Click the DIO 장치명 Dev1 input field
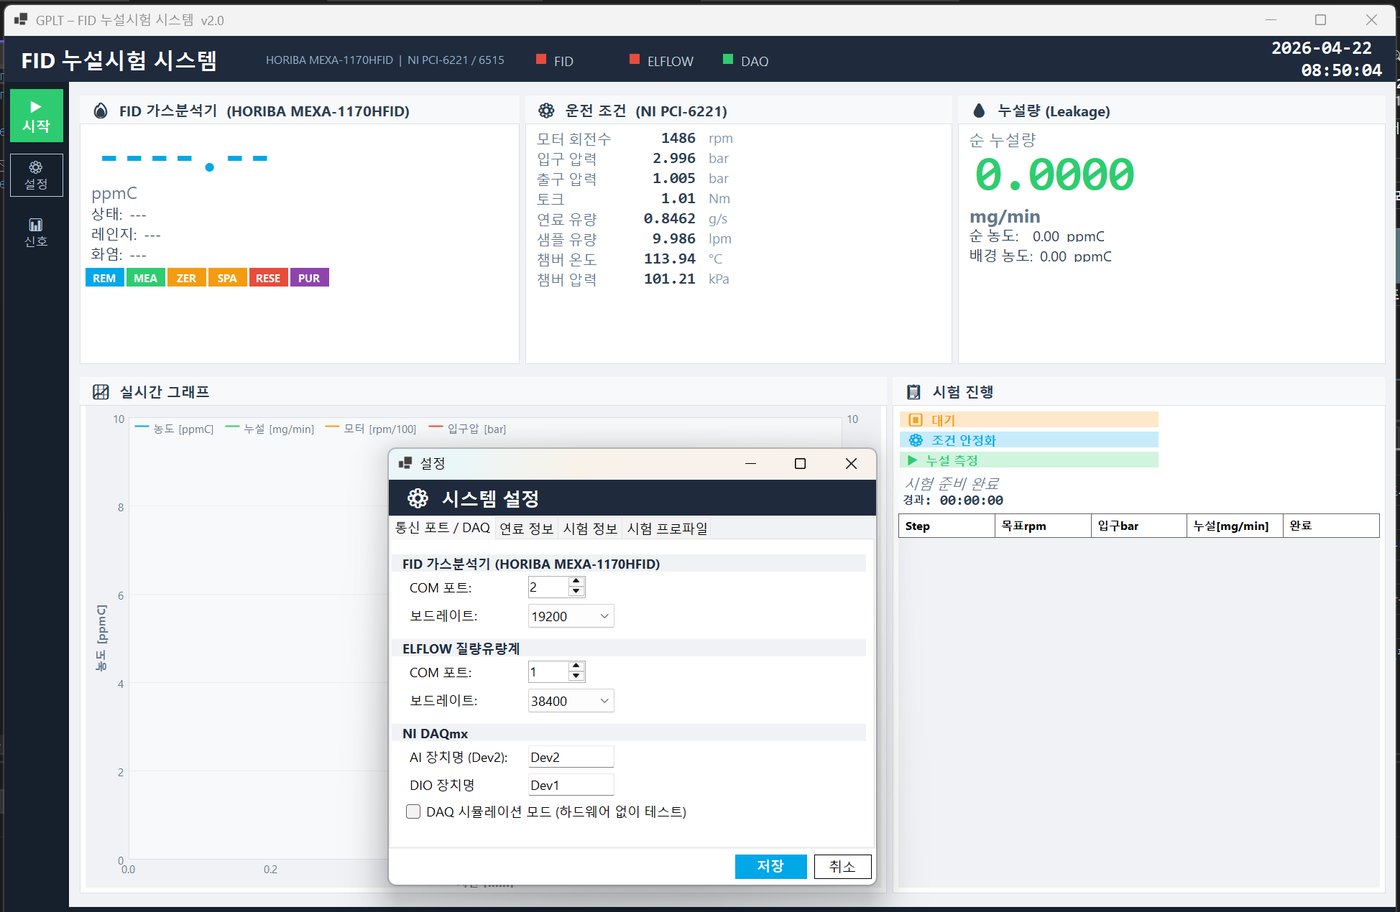The image size is (1400, 912). 571,785
